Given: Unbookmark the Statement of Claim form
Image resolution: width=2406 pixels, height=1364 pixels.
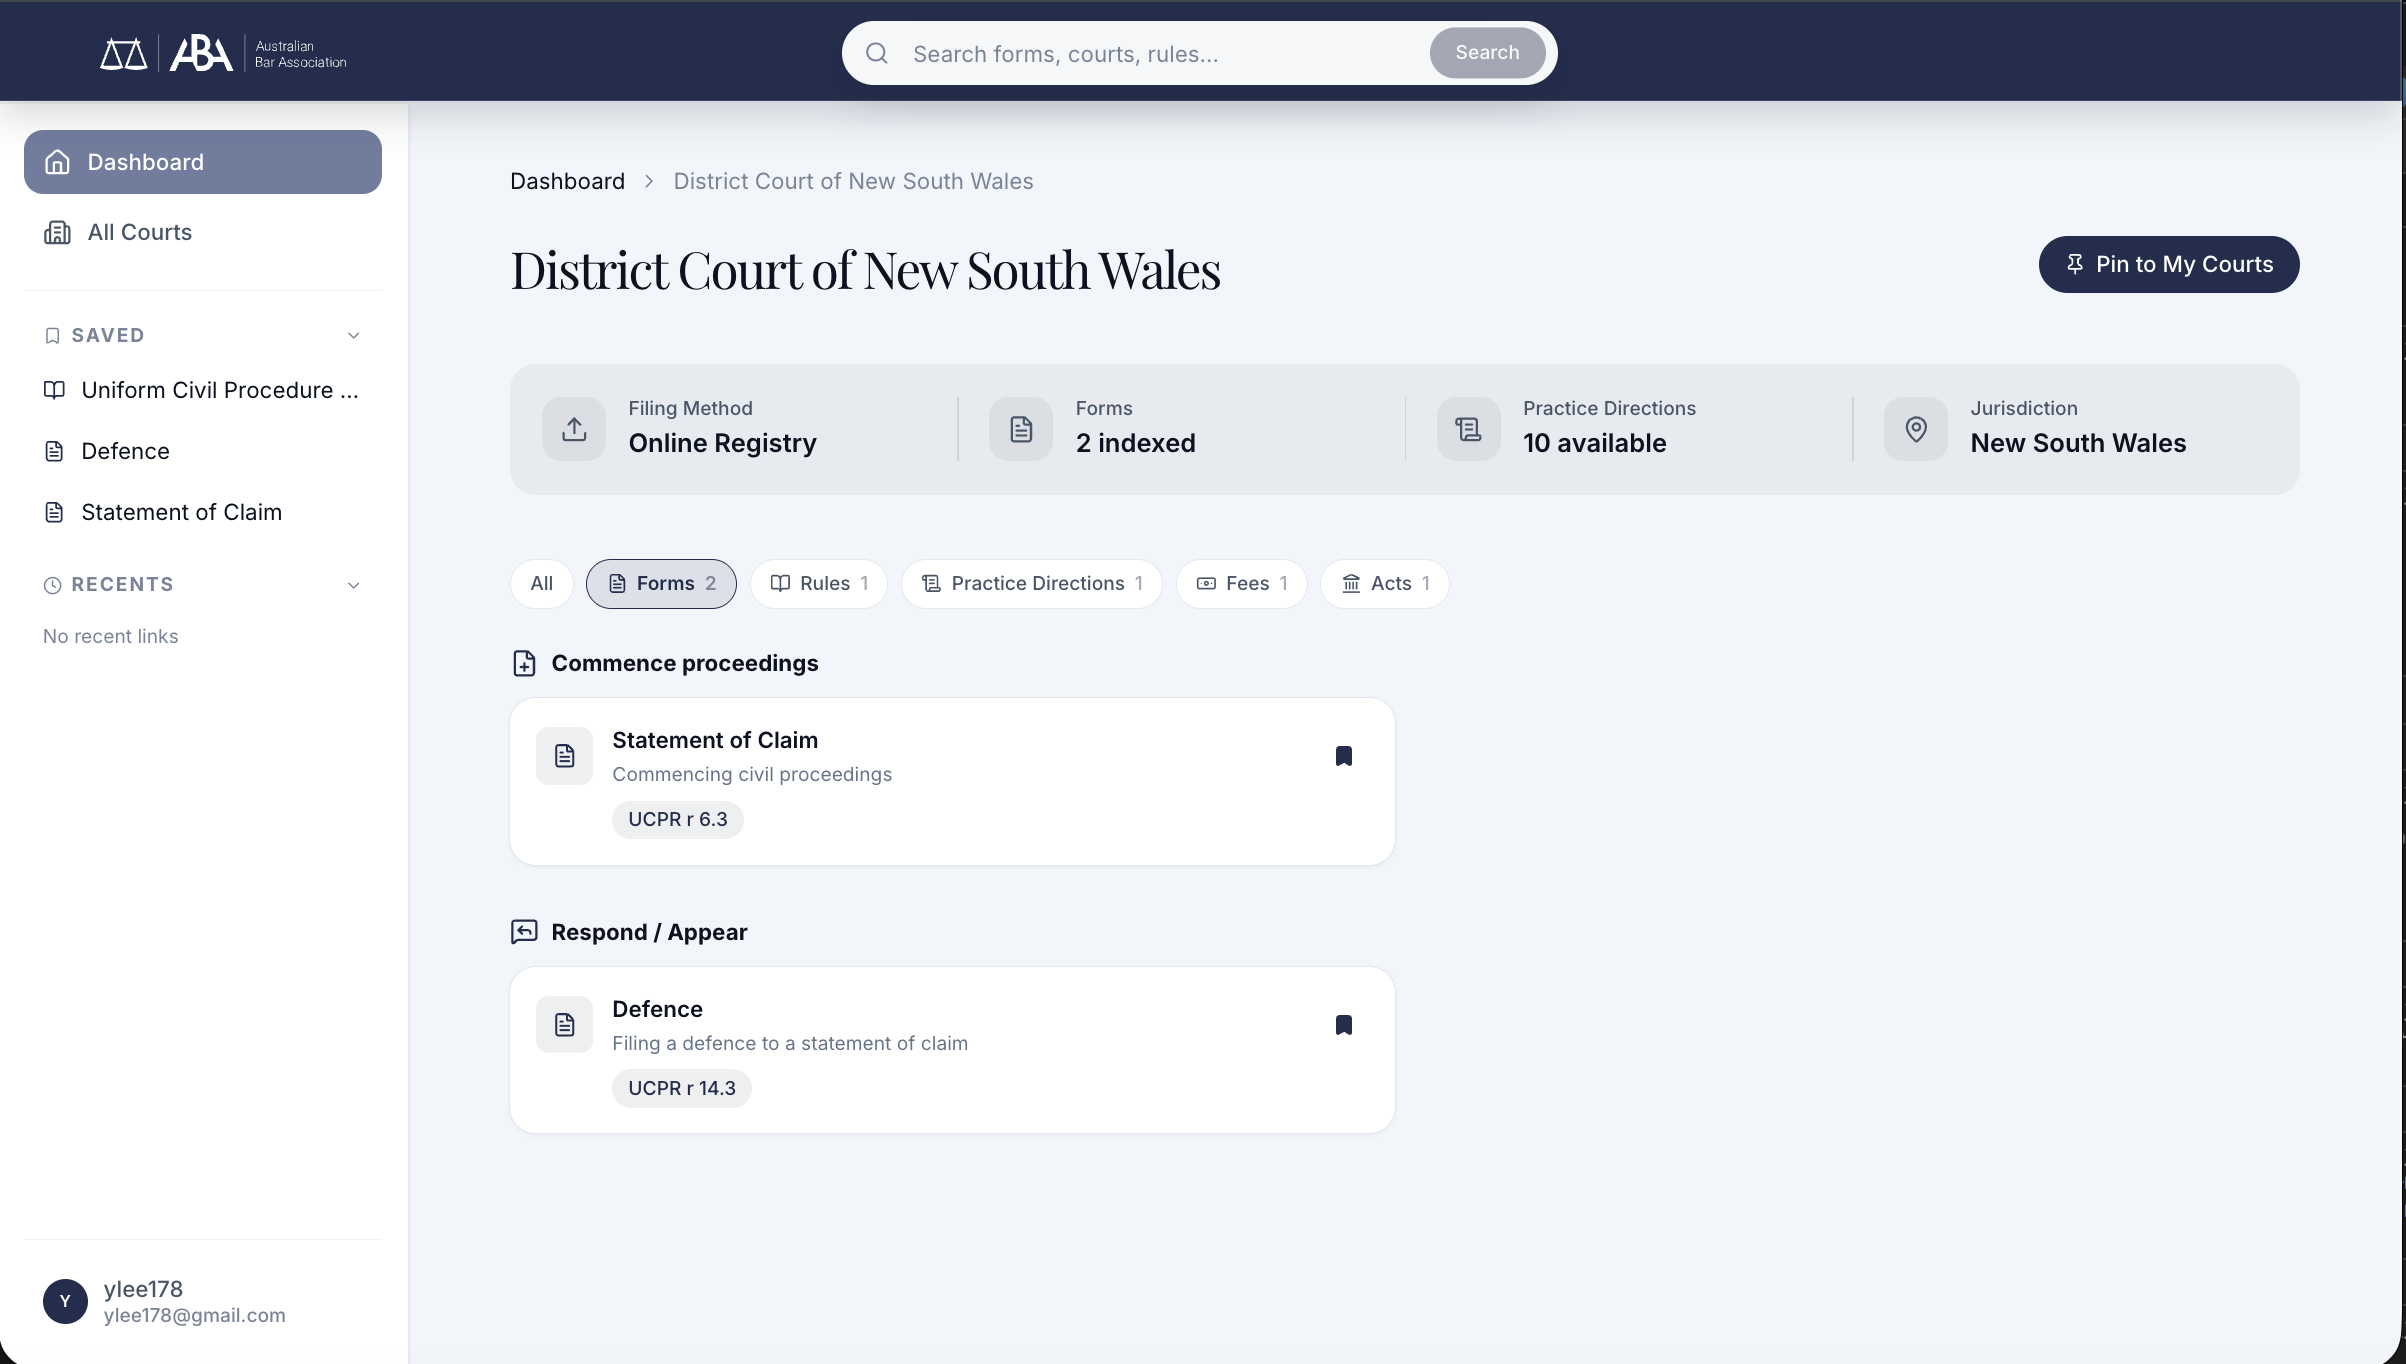Looking at the screenshot, I should [x=1344, y=756].
